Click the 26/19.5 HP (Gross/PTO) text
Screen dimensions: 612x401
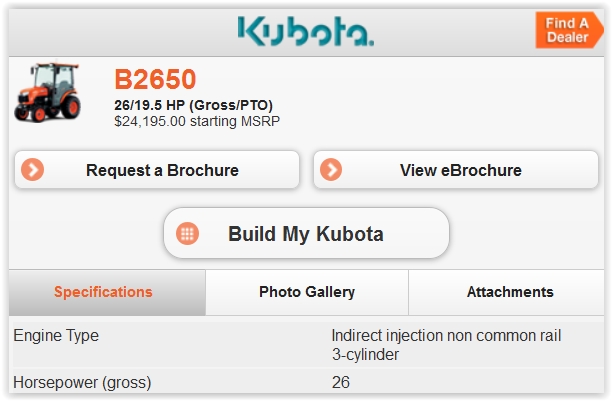point(194,105)
